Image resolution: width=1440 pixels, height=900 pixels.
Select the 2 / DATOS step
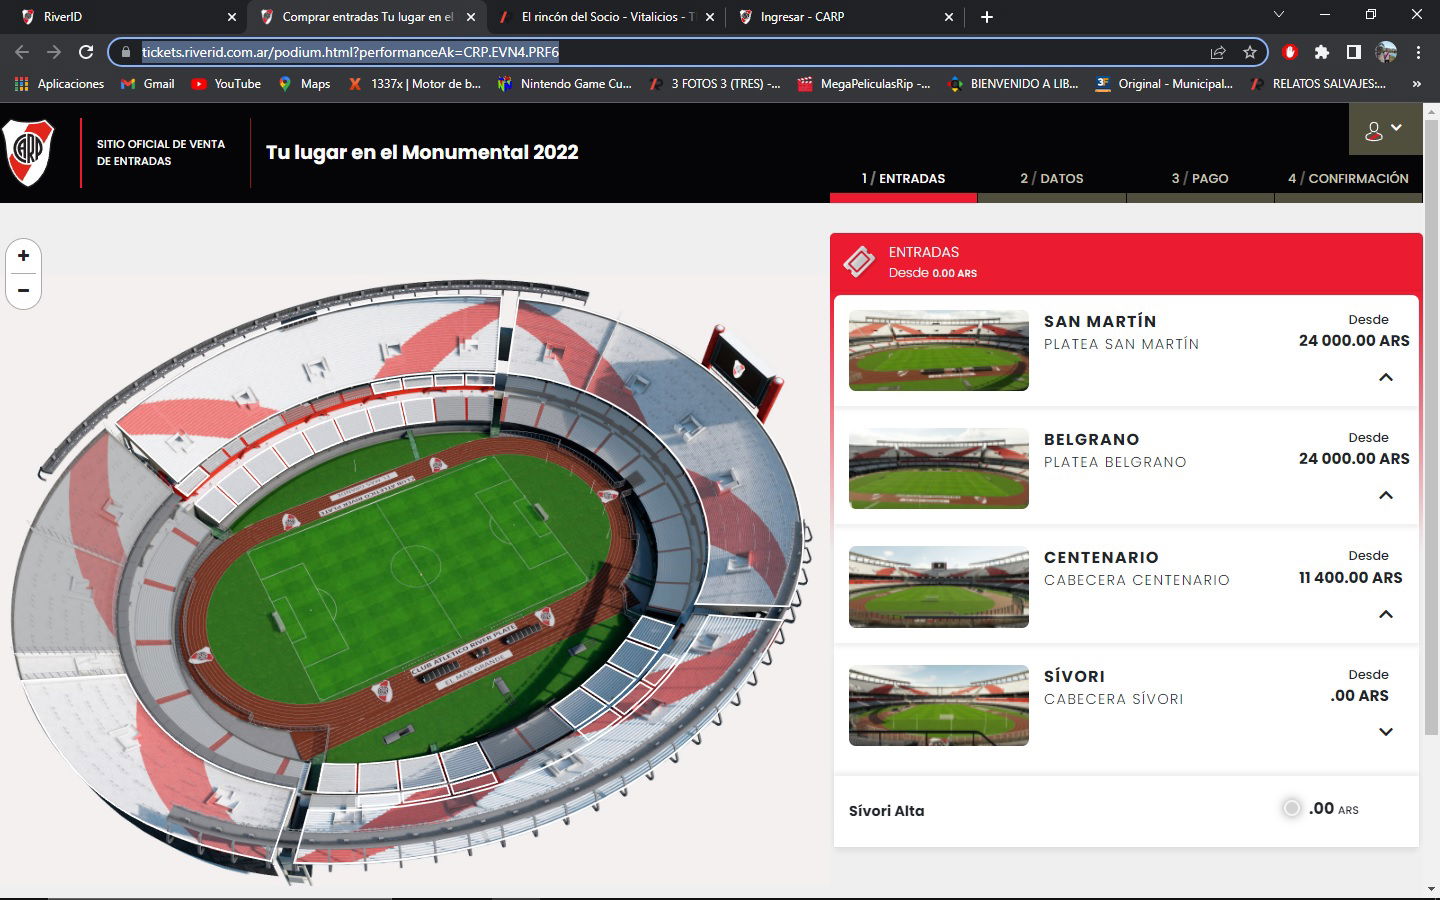[1052, 178]
